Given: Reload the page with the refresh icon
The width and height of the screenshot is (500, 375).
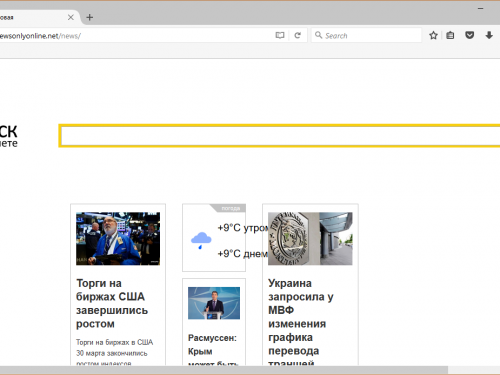Looking at the screenshot, I should 298,35.
